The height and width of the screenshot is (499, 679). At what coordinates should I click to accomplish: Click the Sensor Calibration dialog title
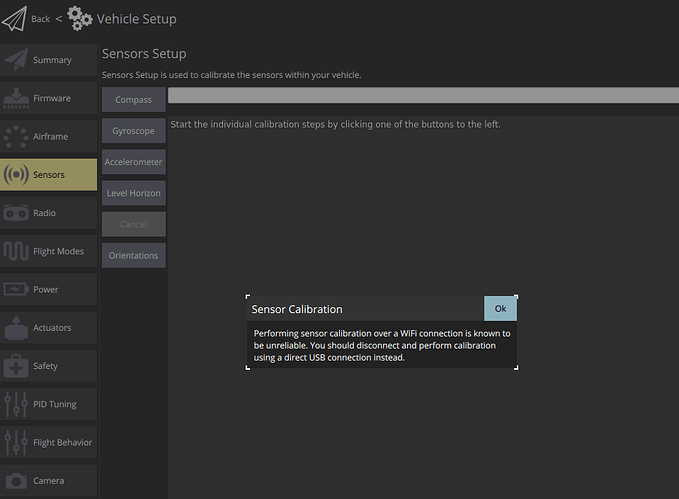coord(297,309)
